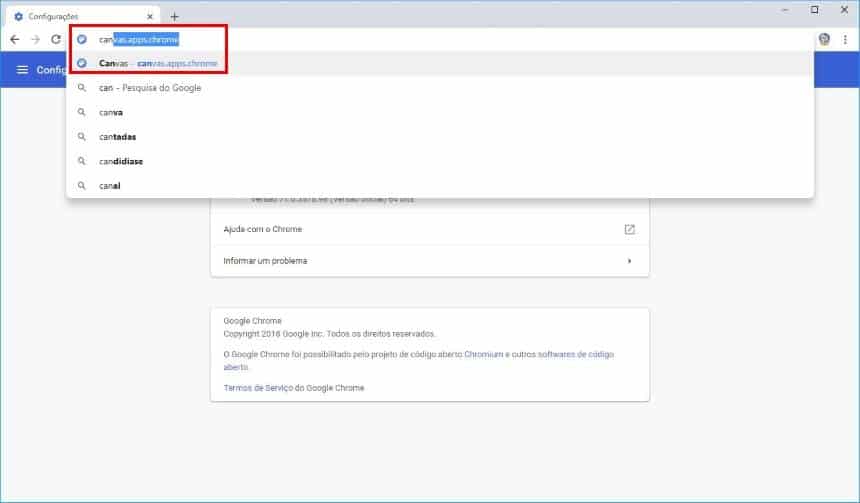The width and height of the screenshot is (860, 503).
Task: Click the Canvas app icon in suggestion row
Action: coord(82,63)
